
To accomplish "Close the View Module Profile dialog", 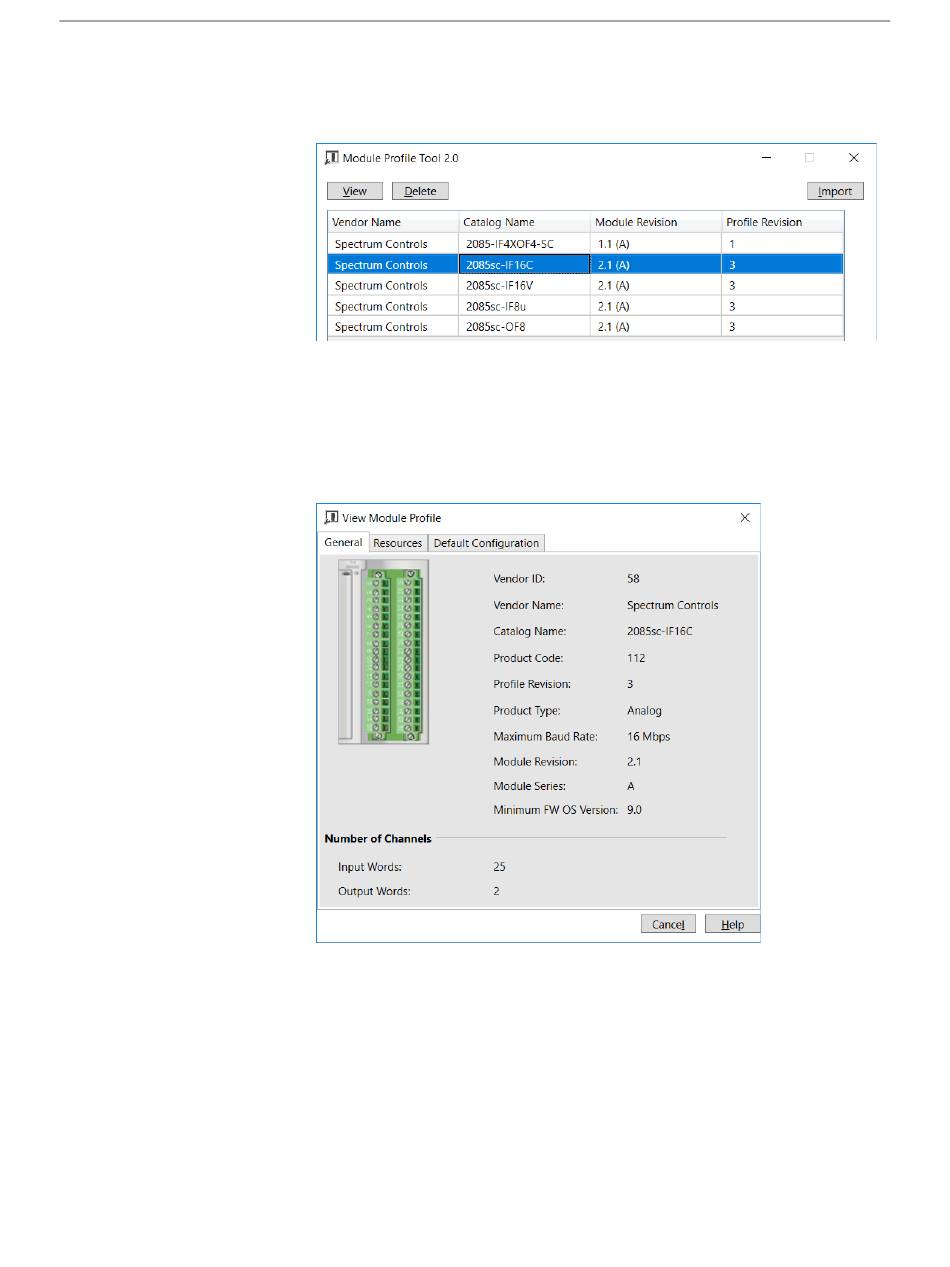I will (745, 518).
